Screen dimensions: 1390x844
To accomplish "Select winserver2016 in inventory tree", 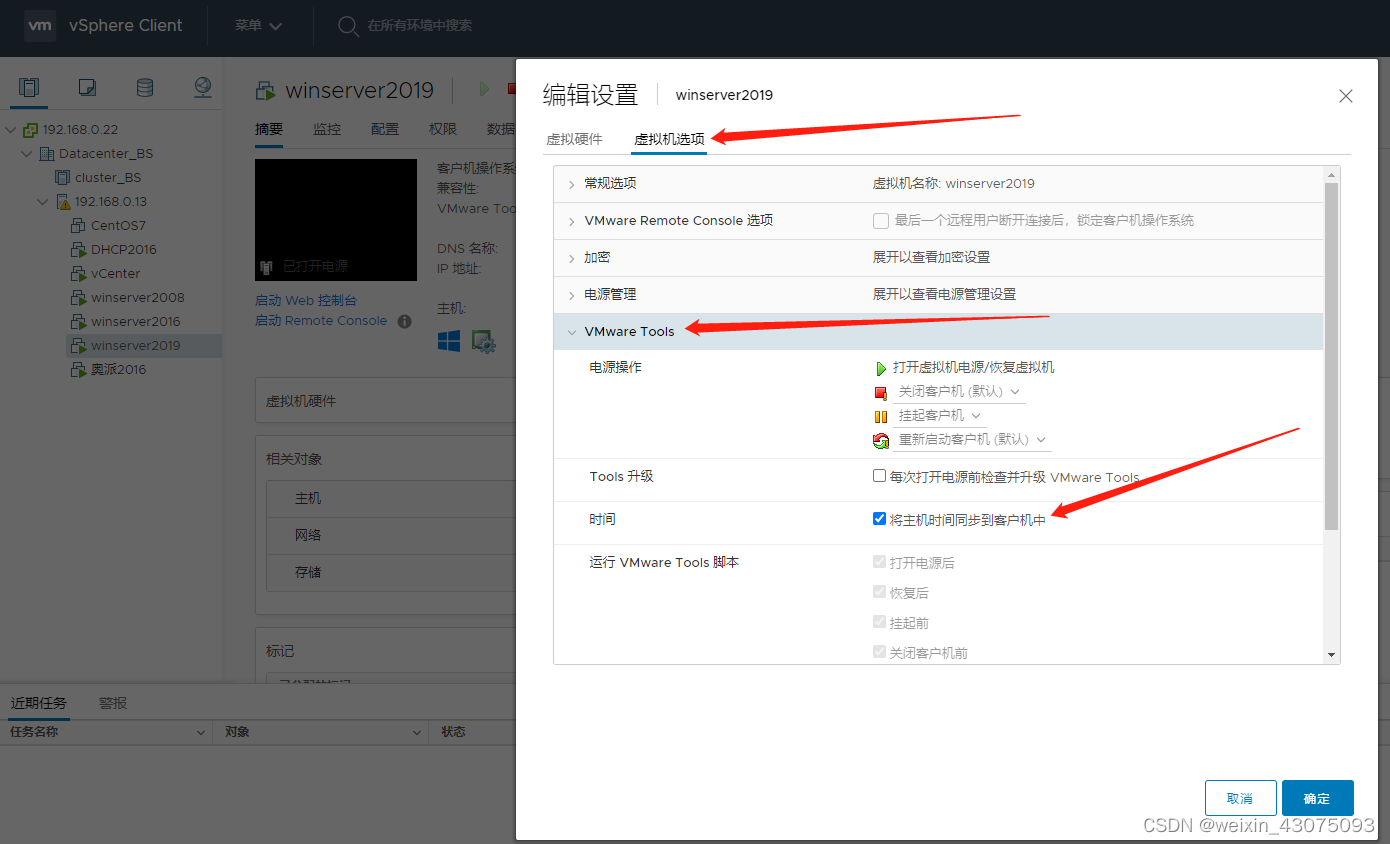I will 135,322.
